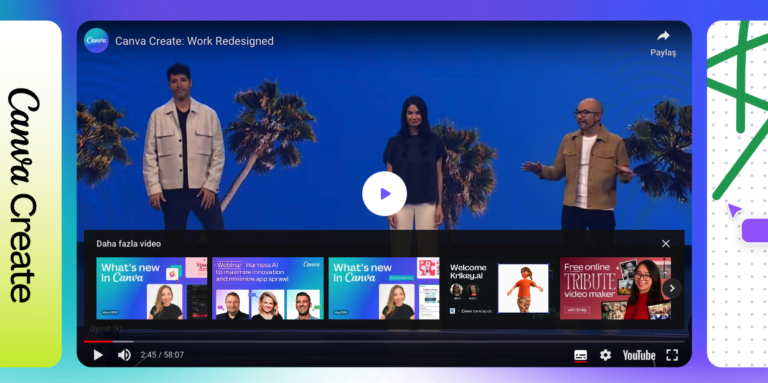Enter fullscreen with the fullscreen icon

click(672, 355)
